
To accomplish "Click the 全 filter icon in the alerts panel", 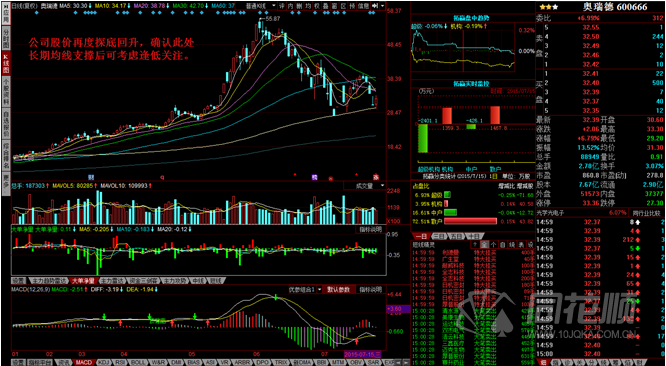I will [x=485, y=245].
